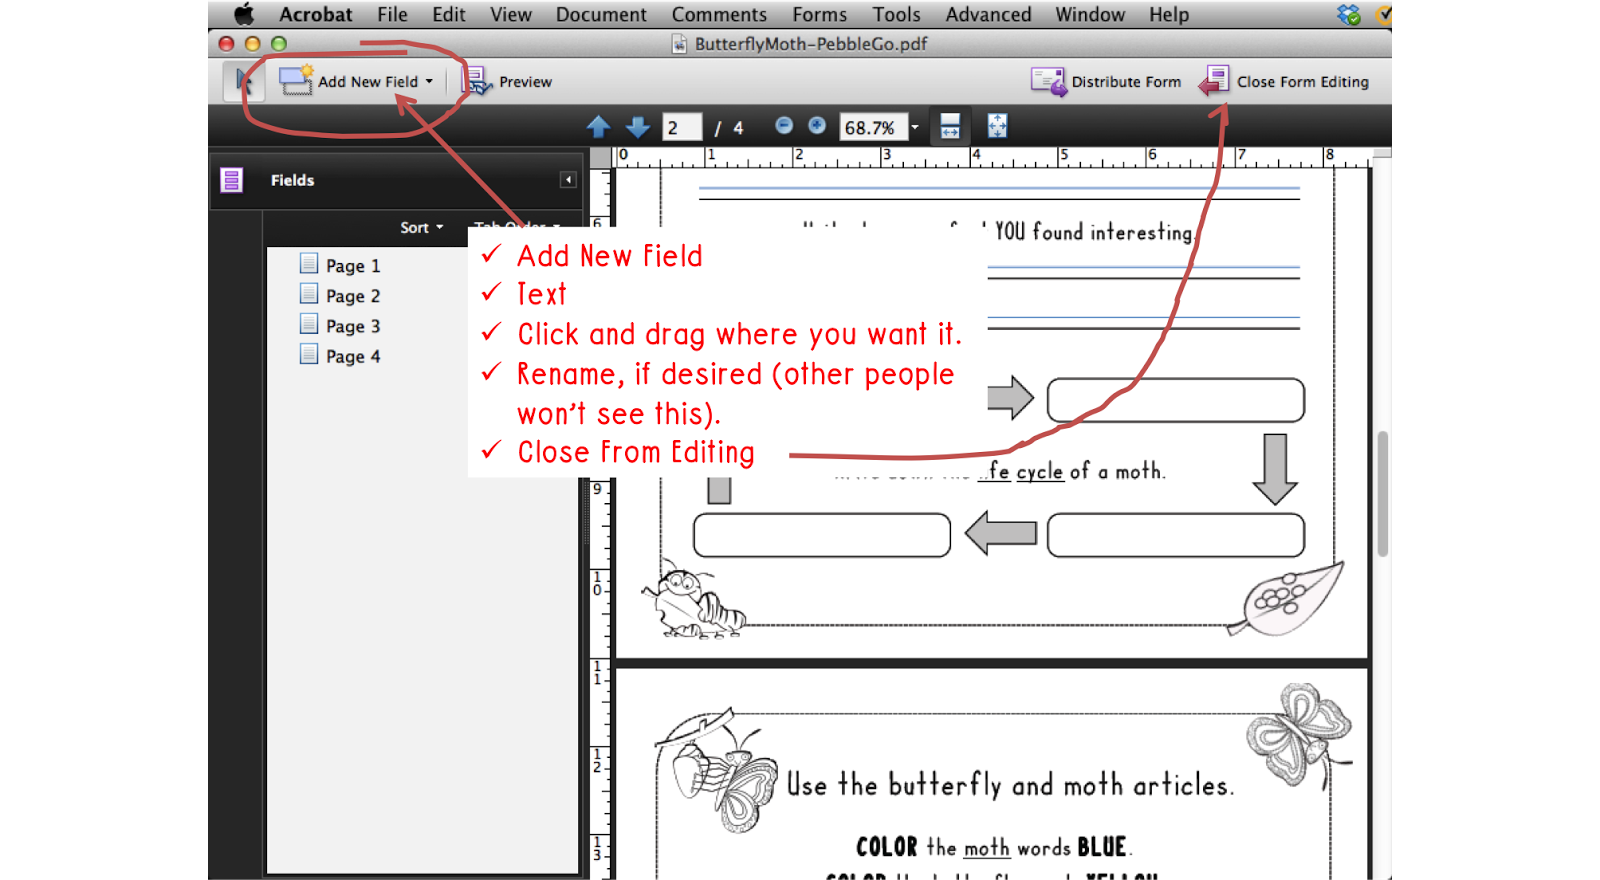Screen dimensions: 1600x880
Task: Select the arrow selection tool
Action: pos(243,81)
